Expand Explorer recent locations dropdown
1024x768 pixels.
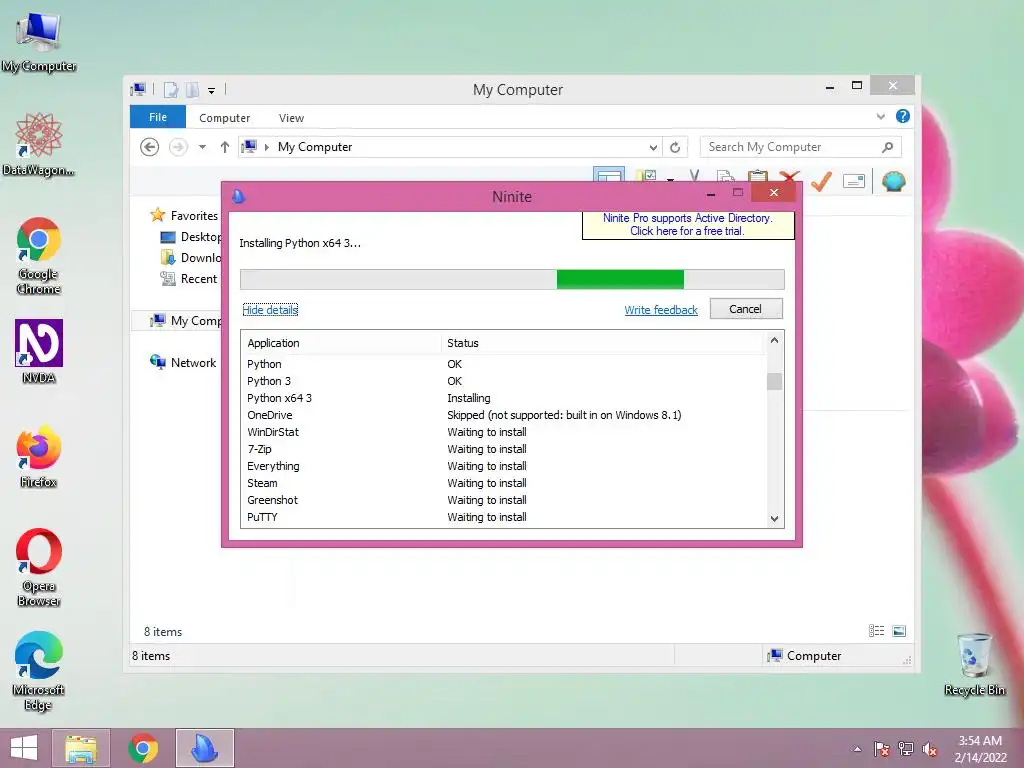click(x=202, y=147)
